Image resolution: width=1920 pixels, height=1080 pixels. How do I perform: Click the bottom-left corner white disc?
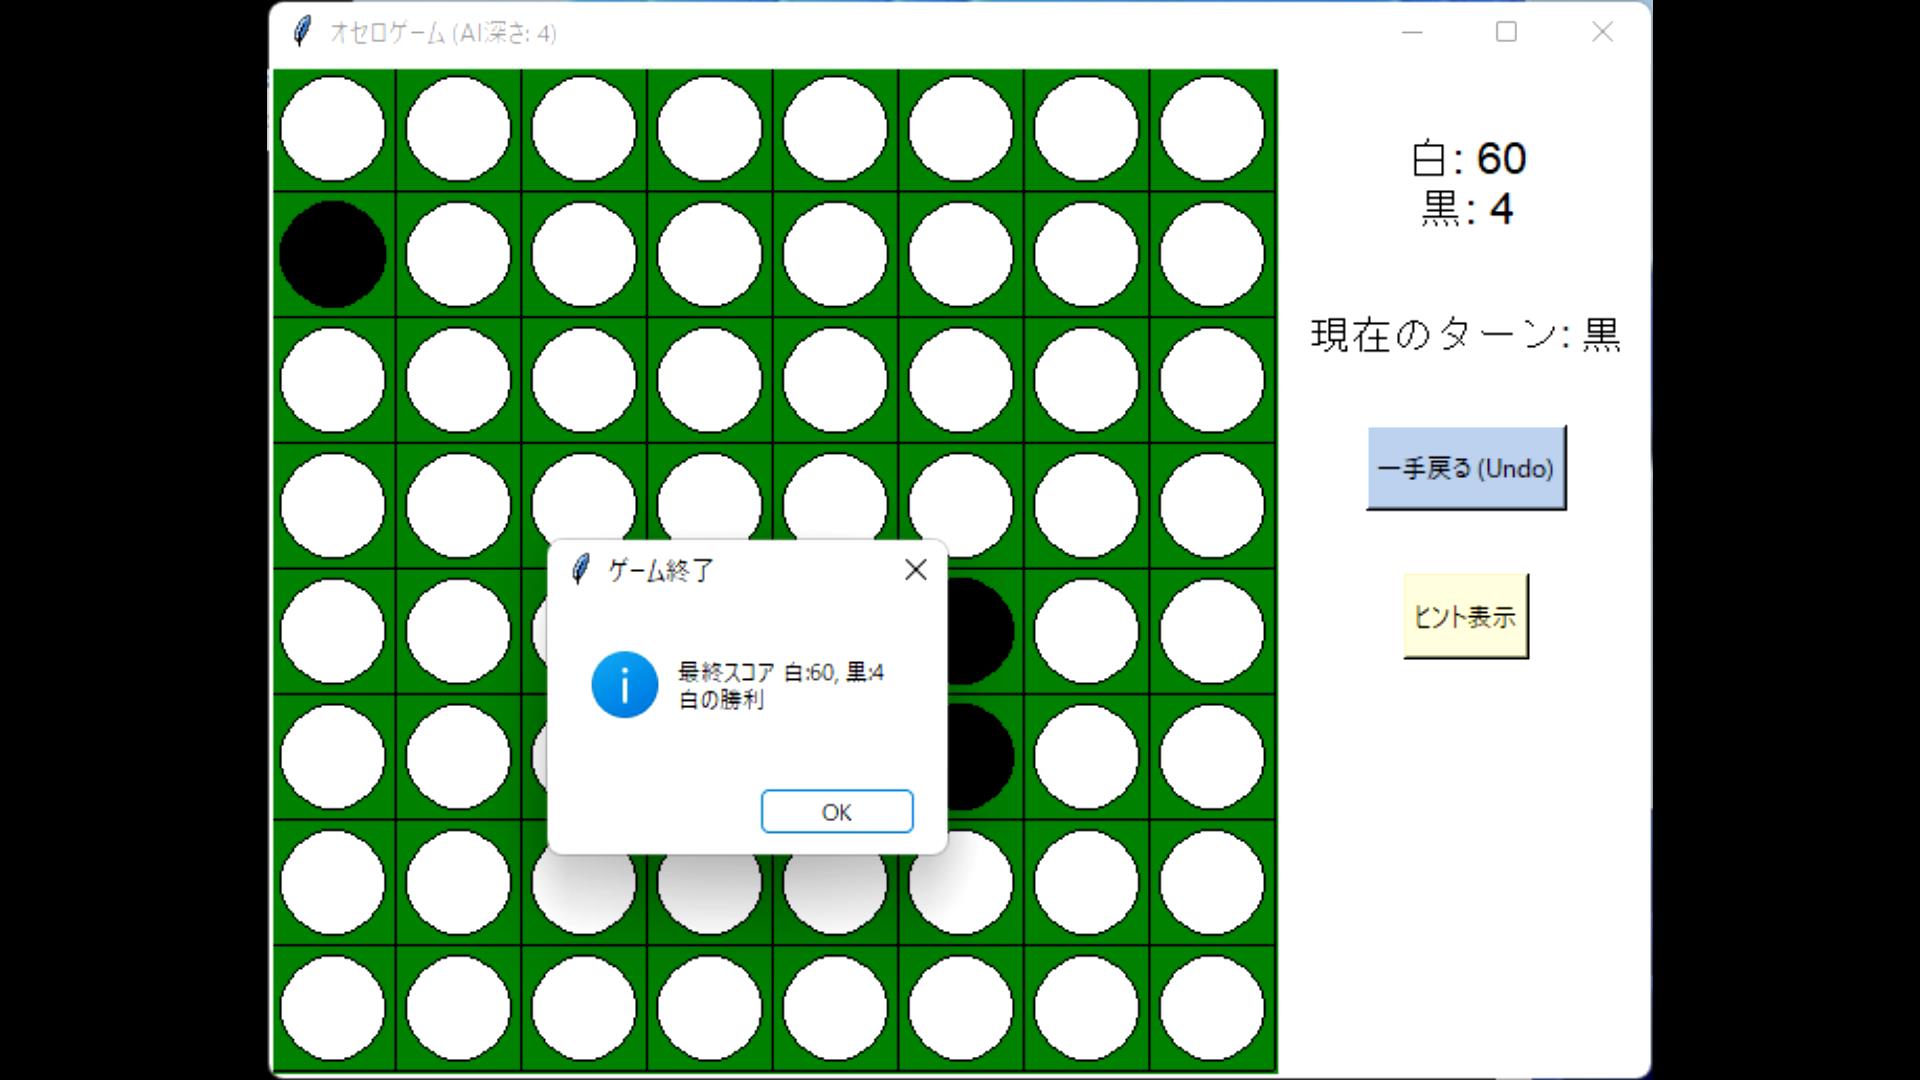click(333, 1007)
